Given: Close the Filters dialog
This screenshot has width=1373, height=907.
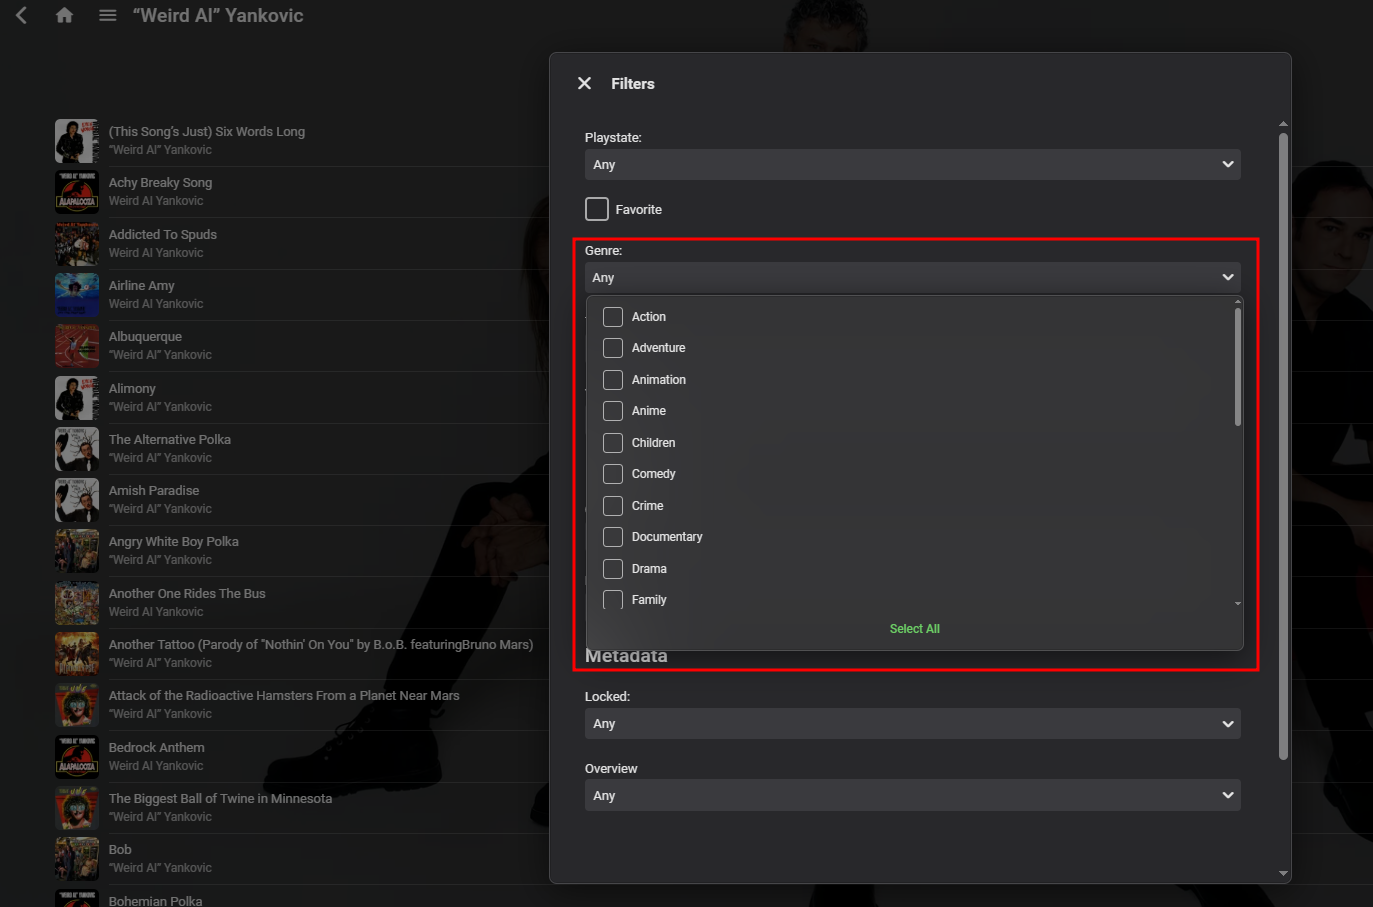Looking at the screenshot, I should (x=585, y=83).
